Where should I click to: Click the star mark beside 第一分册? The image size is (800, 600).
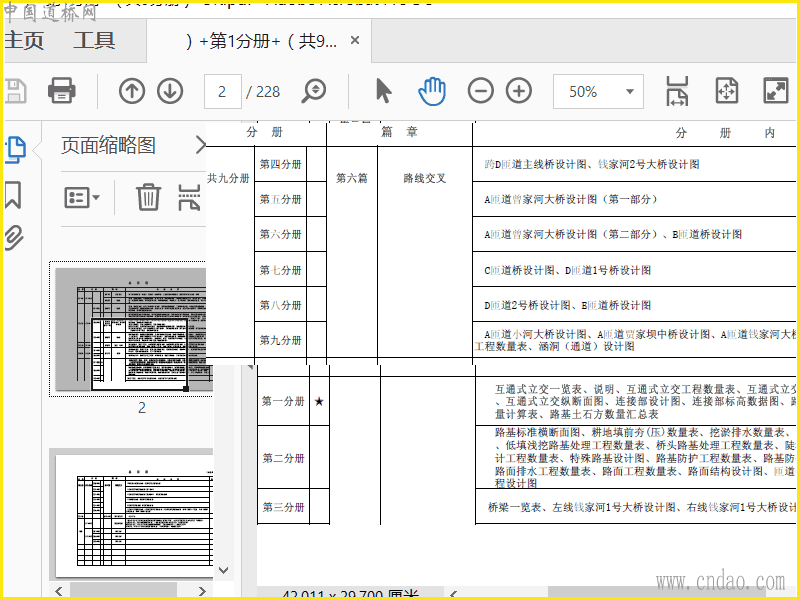click(x=319, y=402)
